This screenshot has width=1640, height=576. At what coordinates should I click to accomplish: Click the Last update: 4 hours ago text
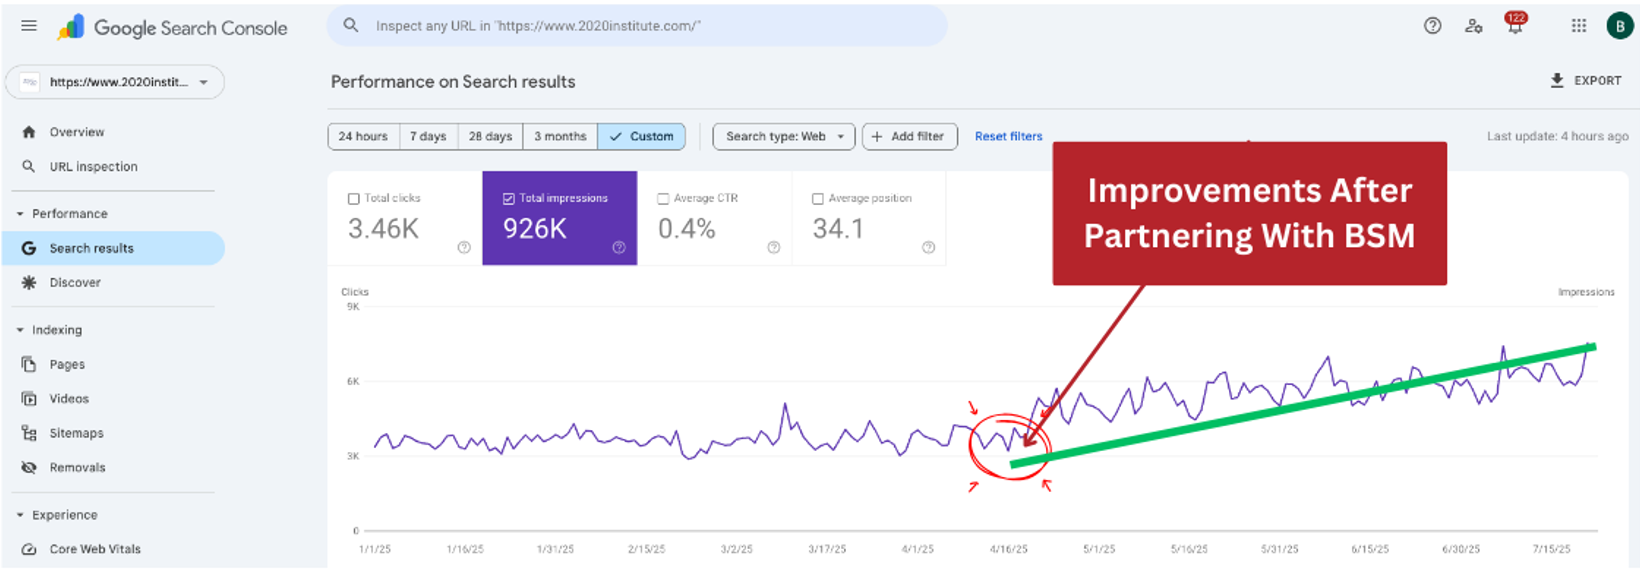pyautogui.click(x=1557, y=136)
